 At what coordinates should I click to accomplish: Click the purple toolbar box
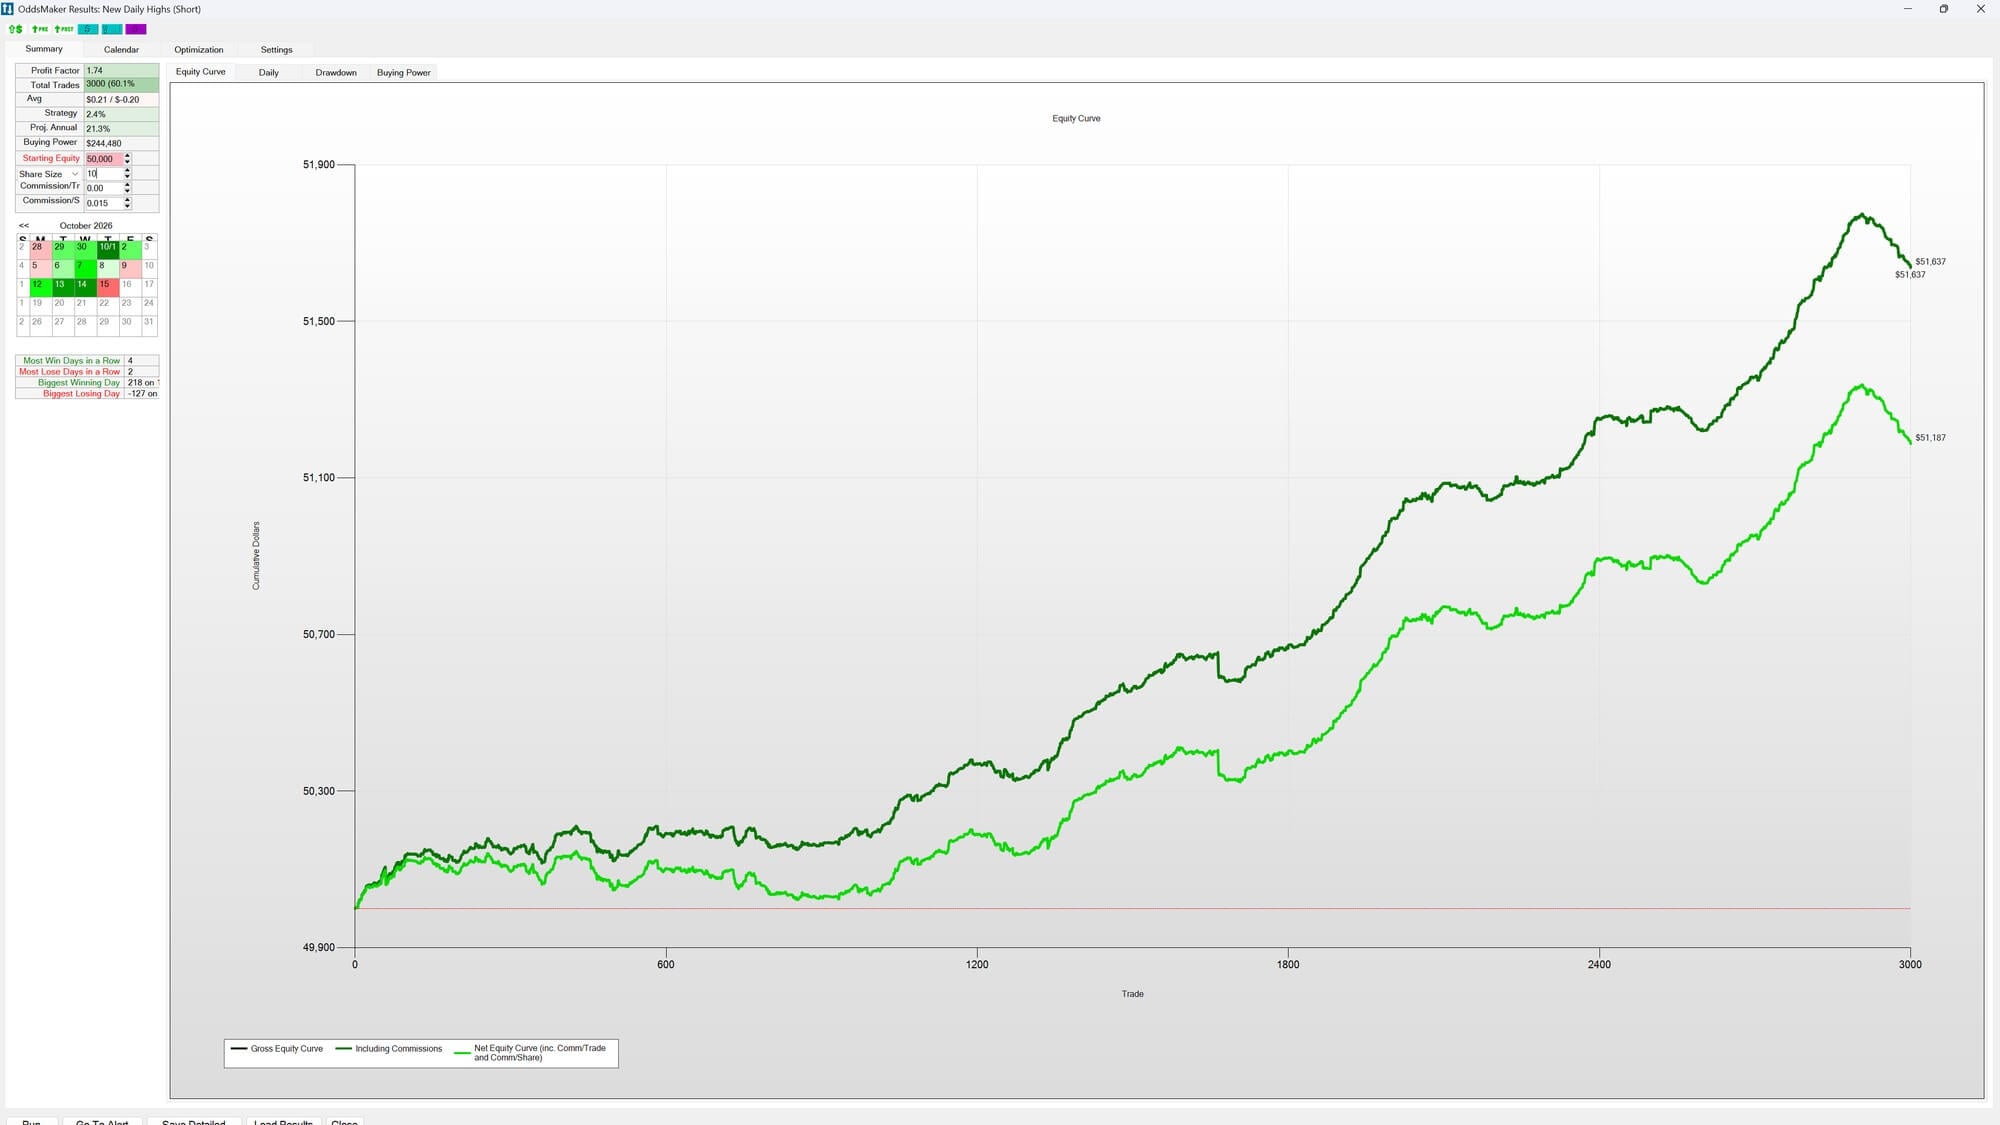[x=136, y=29]
